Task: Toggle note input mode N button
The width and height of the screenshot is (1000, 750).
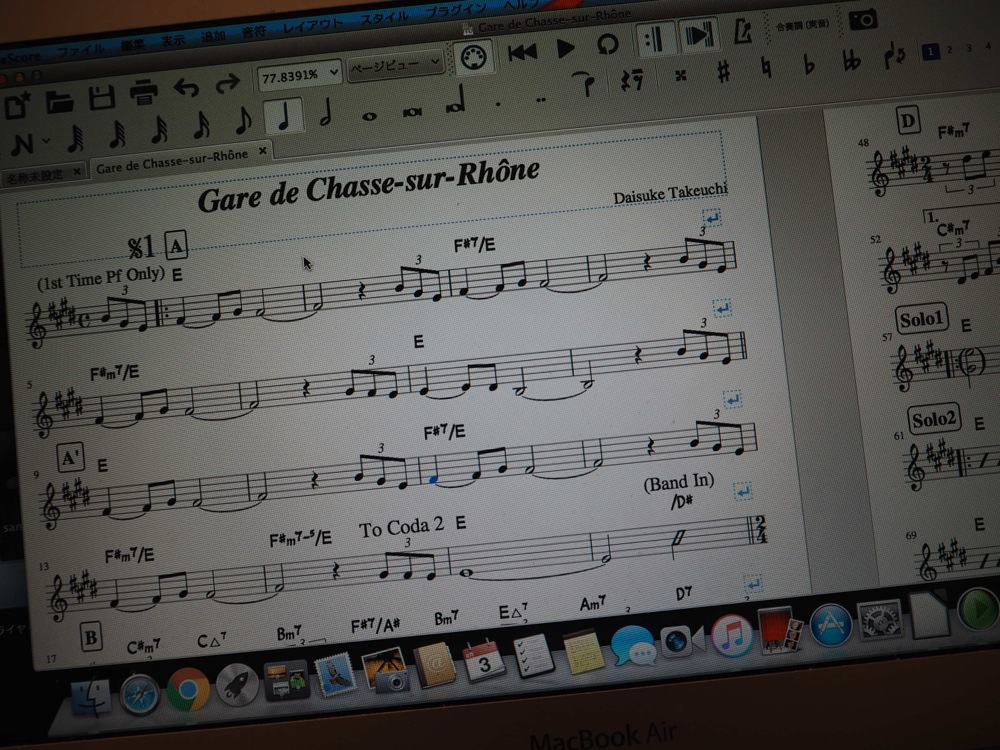Action: pos(22,145)
